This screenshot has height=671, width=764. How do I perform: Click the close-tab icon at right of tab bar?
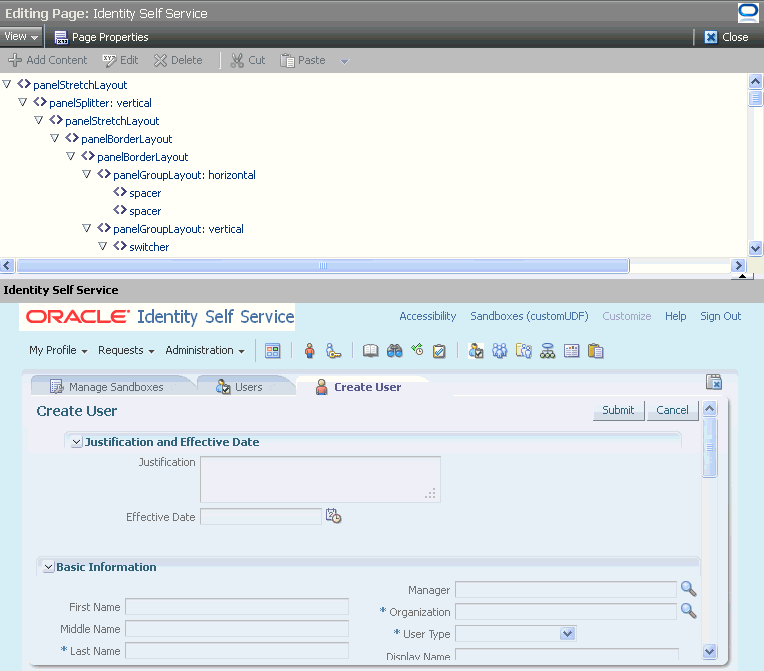714,382
